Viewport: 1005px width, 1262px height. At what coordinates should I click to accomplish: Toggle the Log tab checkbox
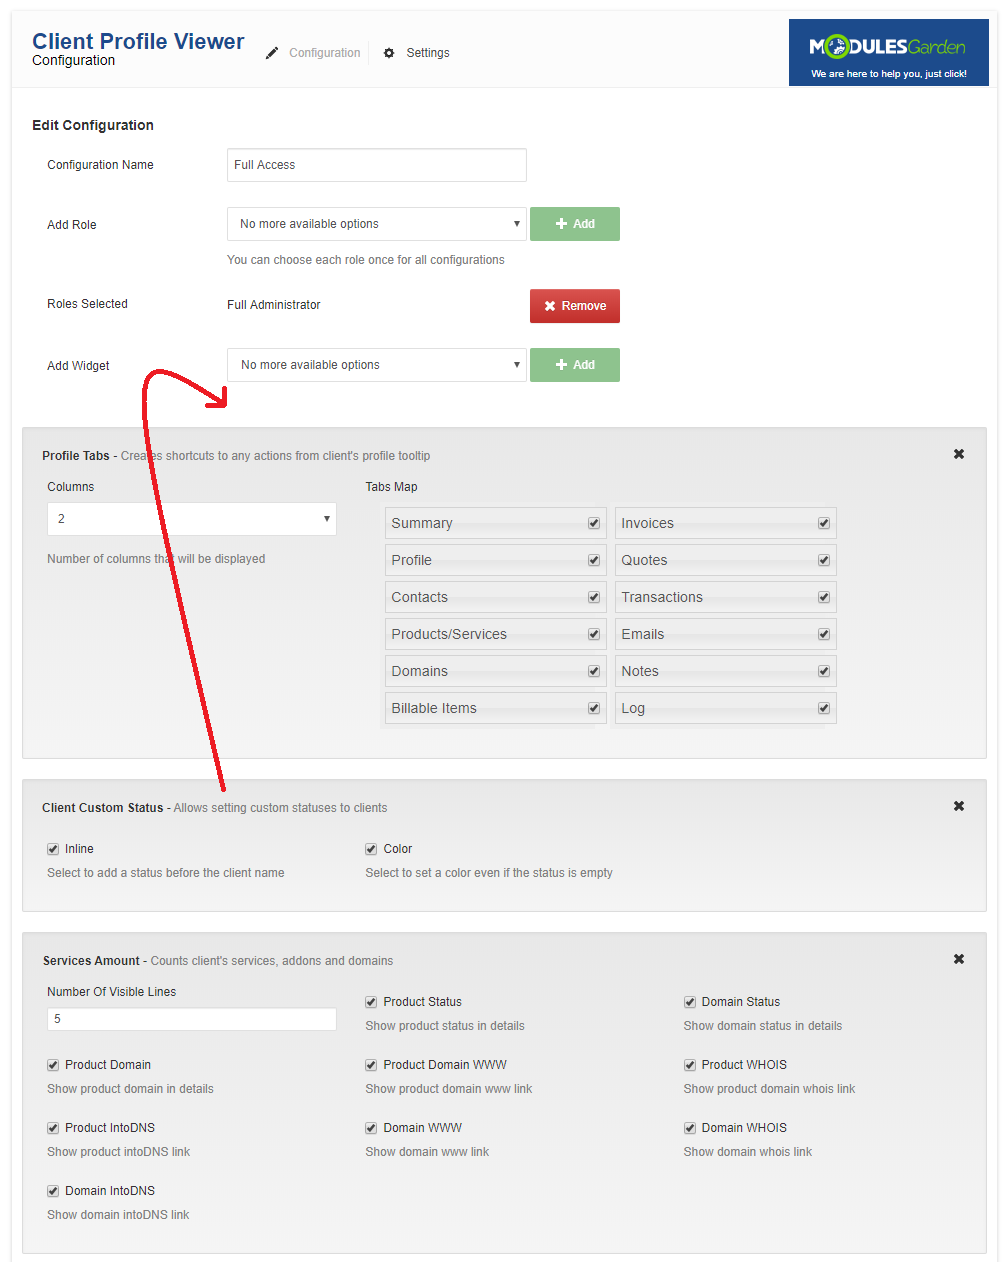point(824,708)
